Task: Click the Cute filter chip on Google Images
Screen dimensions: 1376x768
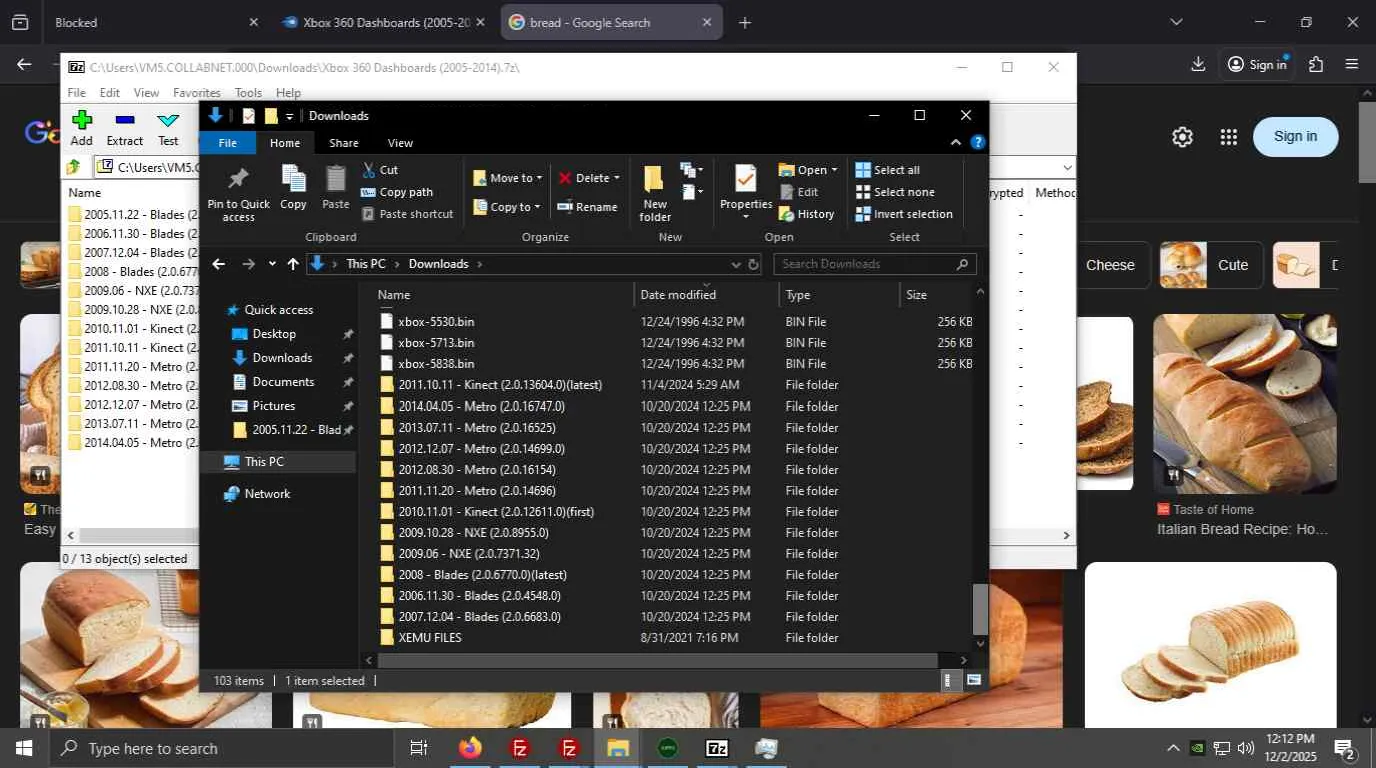Action: [x=1212, y=265]
